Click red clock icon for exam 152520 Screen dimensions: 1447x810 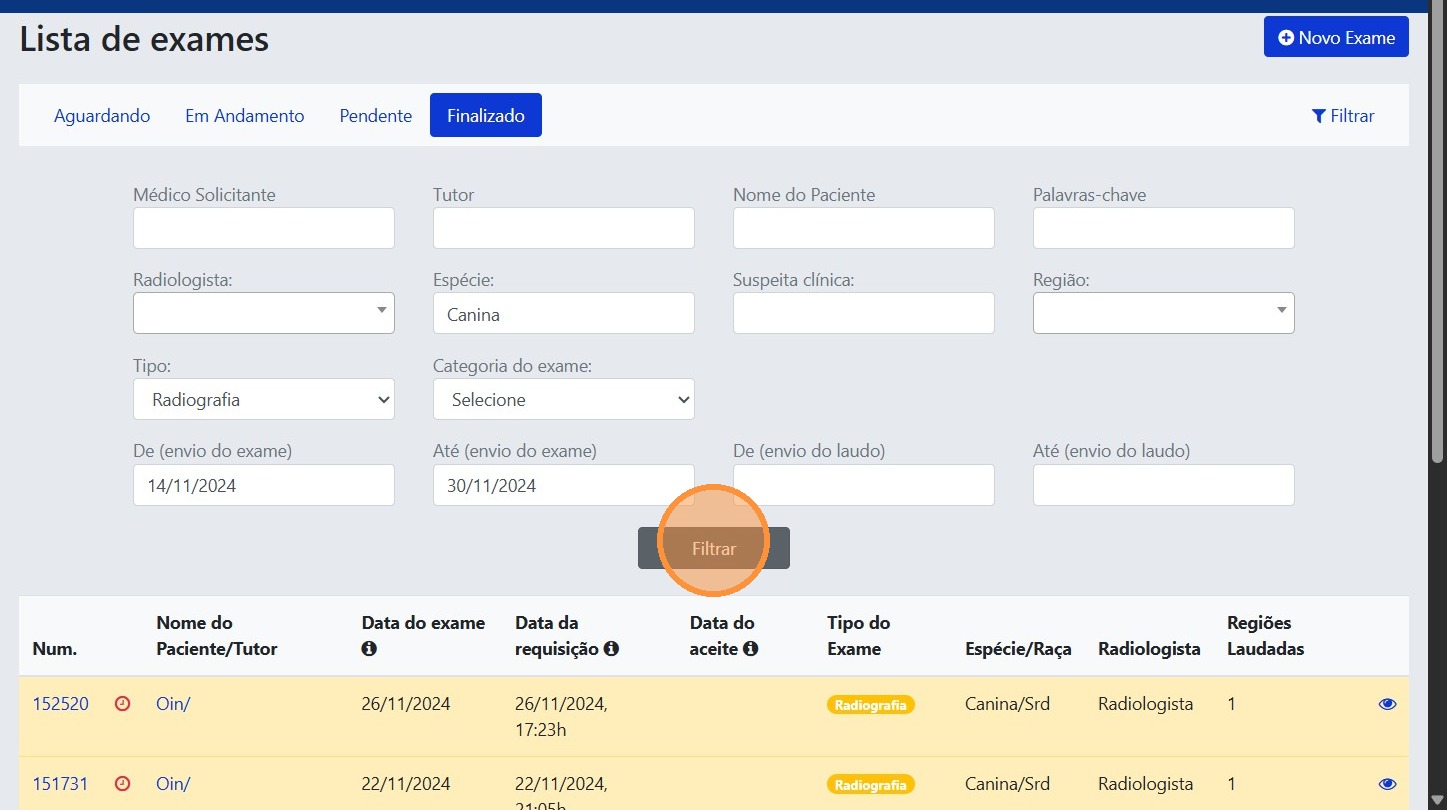tap(123, 704)
